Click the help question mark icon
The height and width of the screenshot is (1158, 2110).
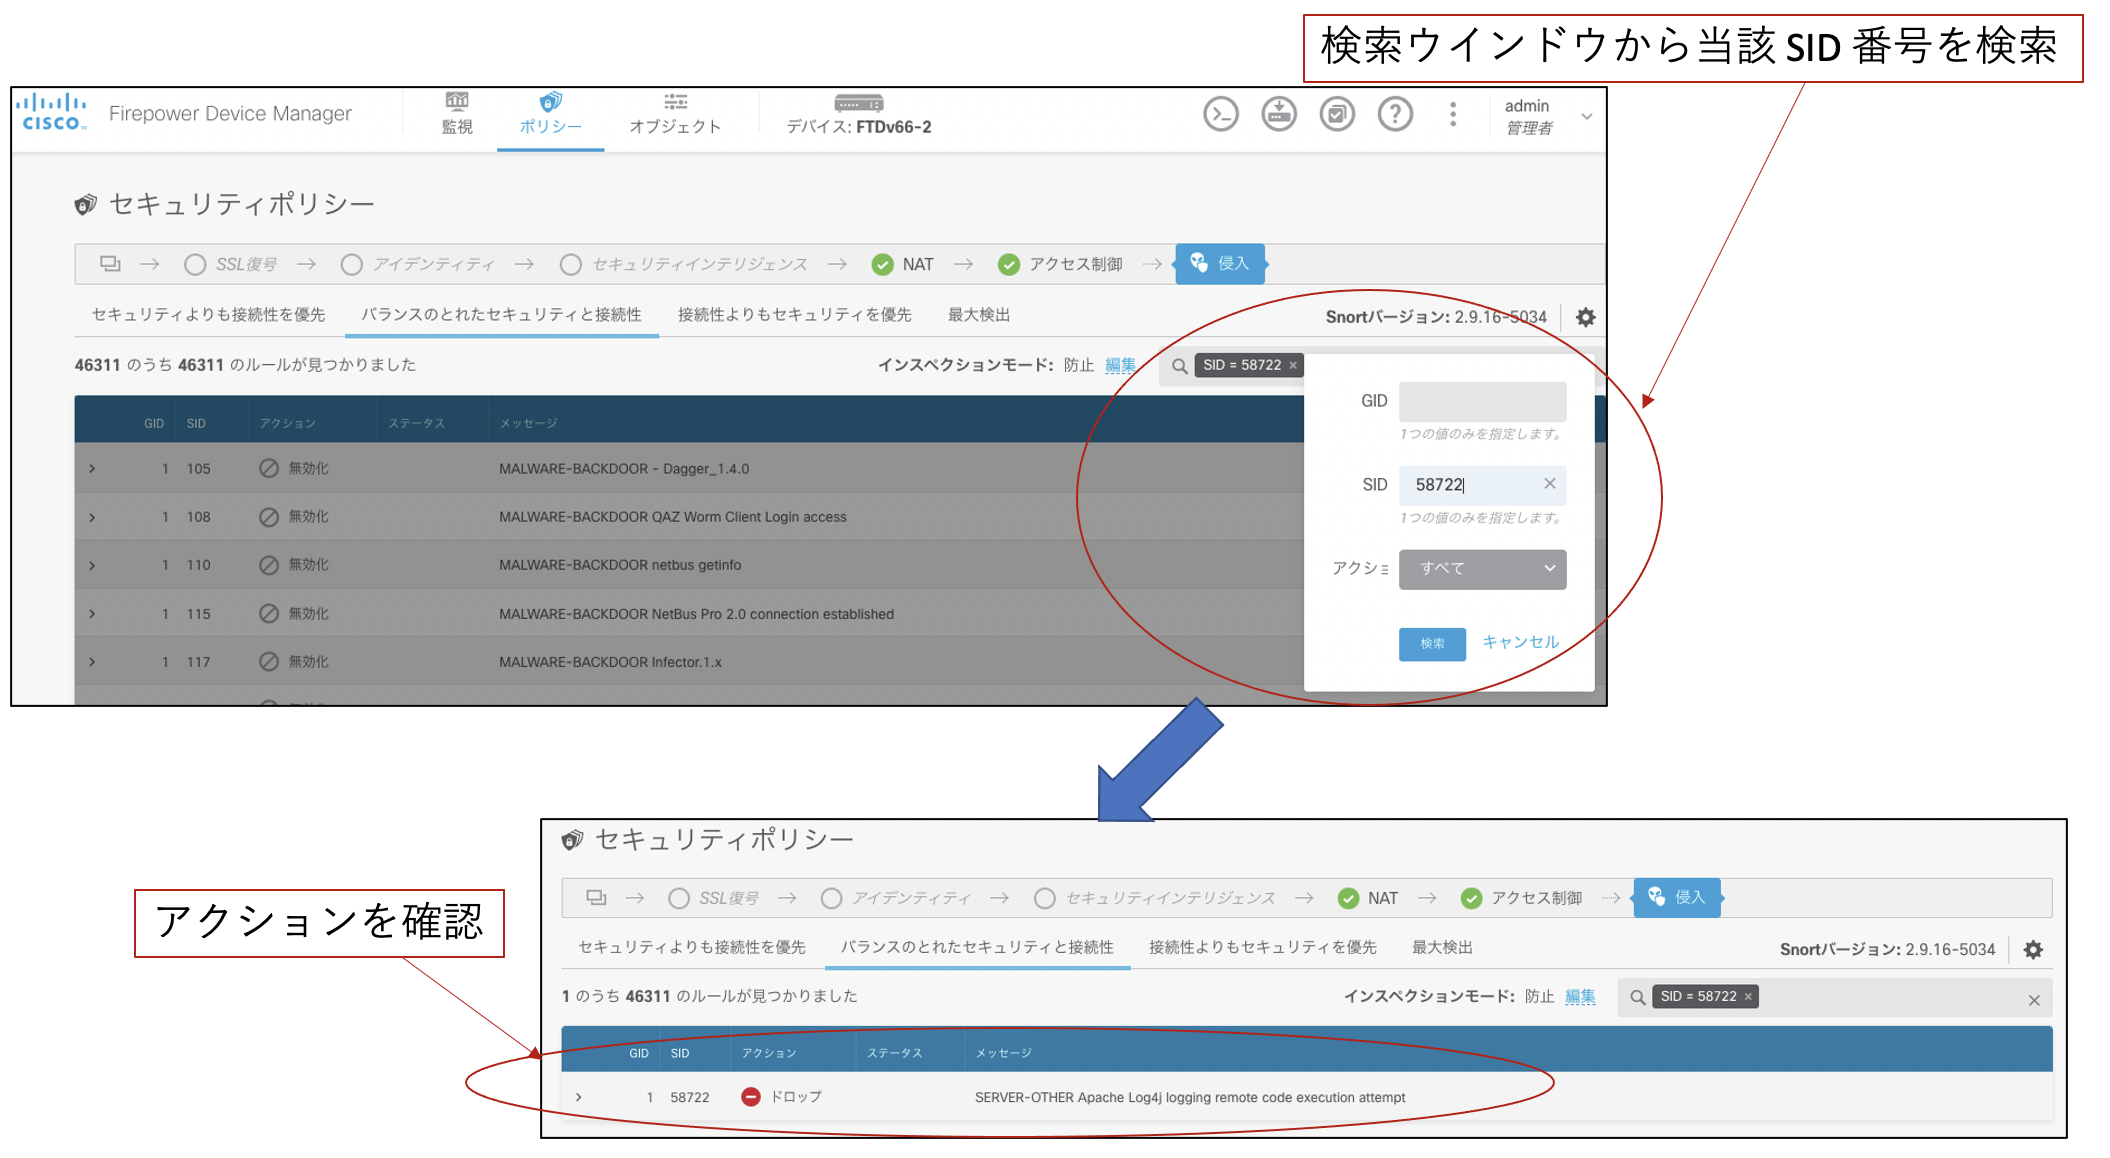[x=1394, y=114]
